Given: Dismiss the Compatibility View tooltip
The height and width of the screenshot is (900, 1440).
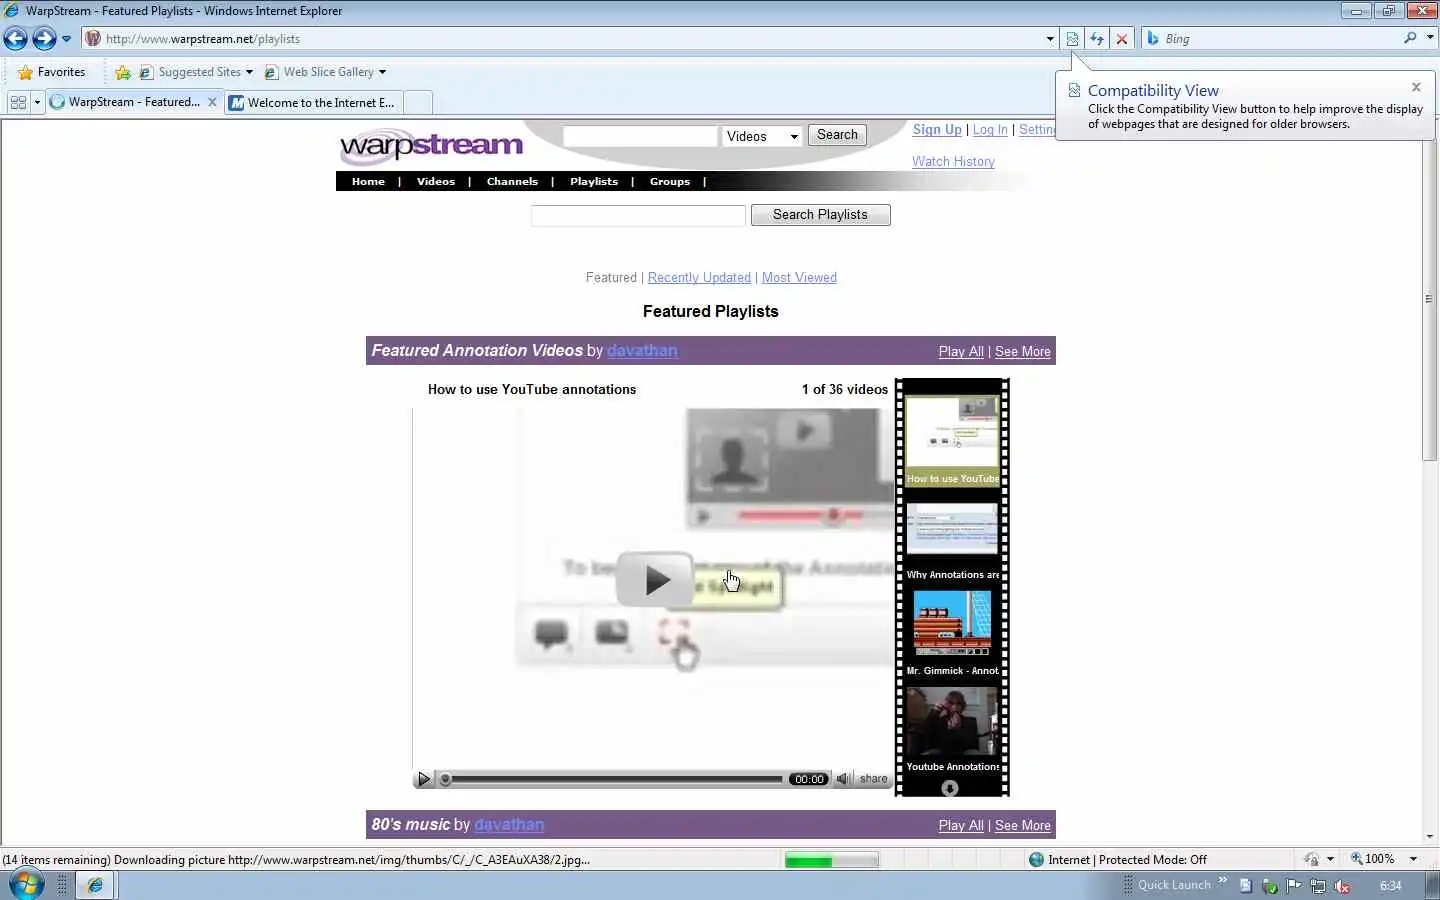Looking at the screenshot, I should (1416, 87).
